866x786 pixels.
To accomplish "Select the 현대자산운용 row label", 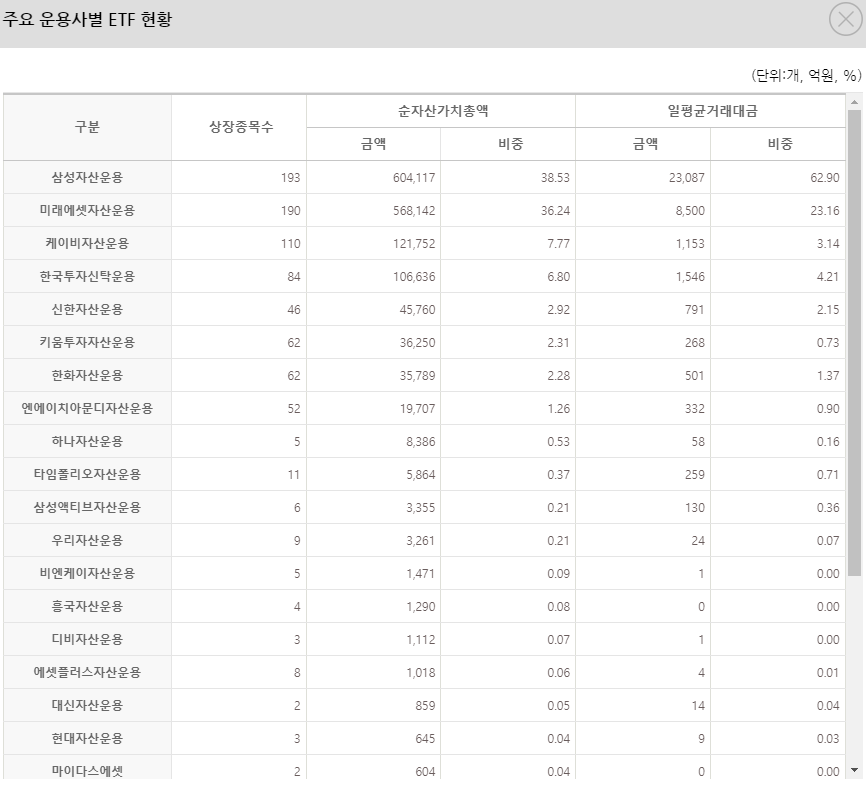I will click(87, 738).
